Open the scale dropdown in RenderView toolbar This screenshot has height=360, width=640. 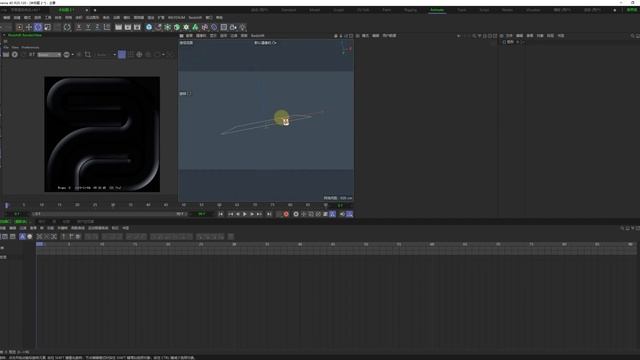pyautogui.click(x=106, y=54)
